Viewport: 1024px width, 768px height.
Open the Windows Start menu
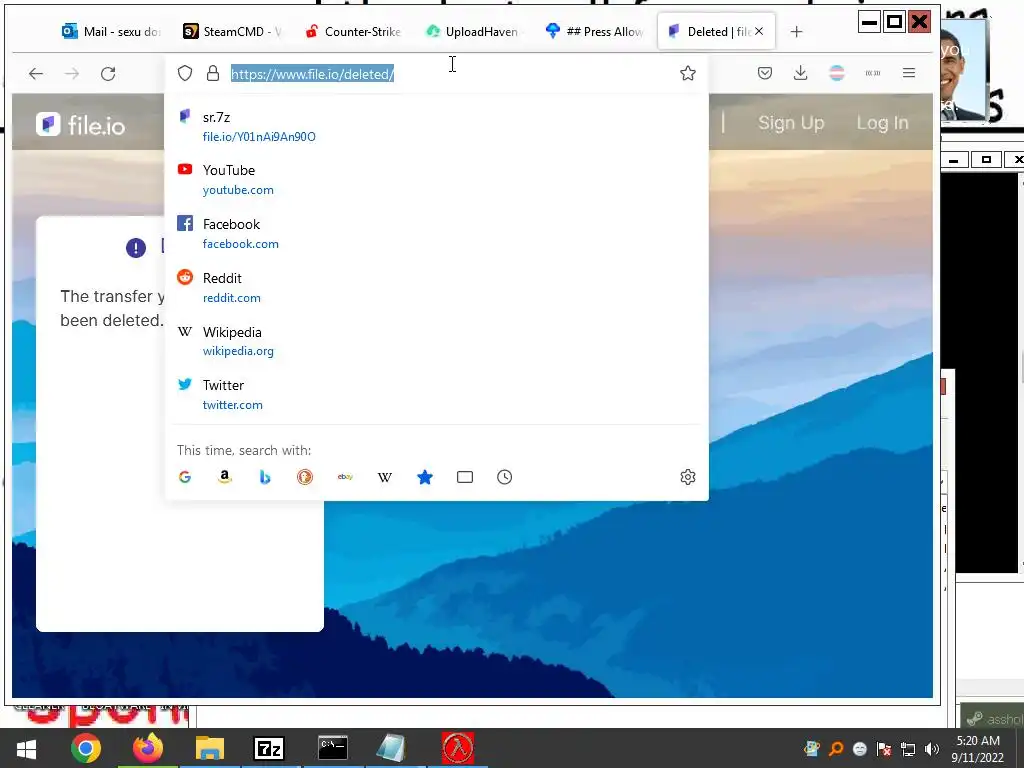[26, 748]
